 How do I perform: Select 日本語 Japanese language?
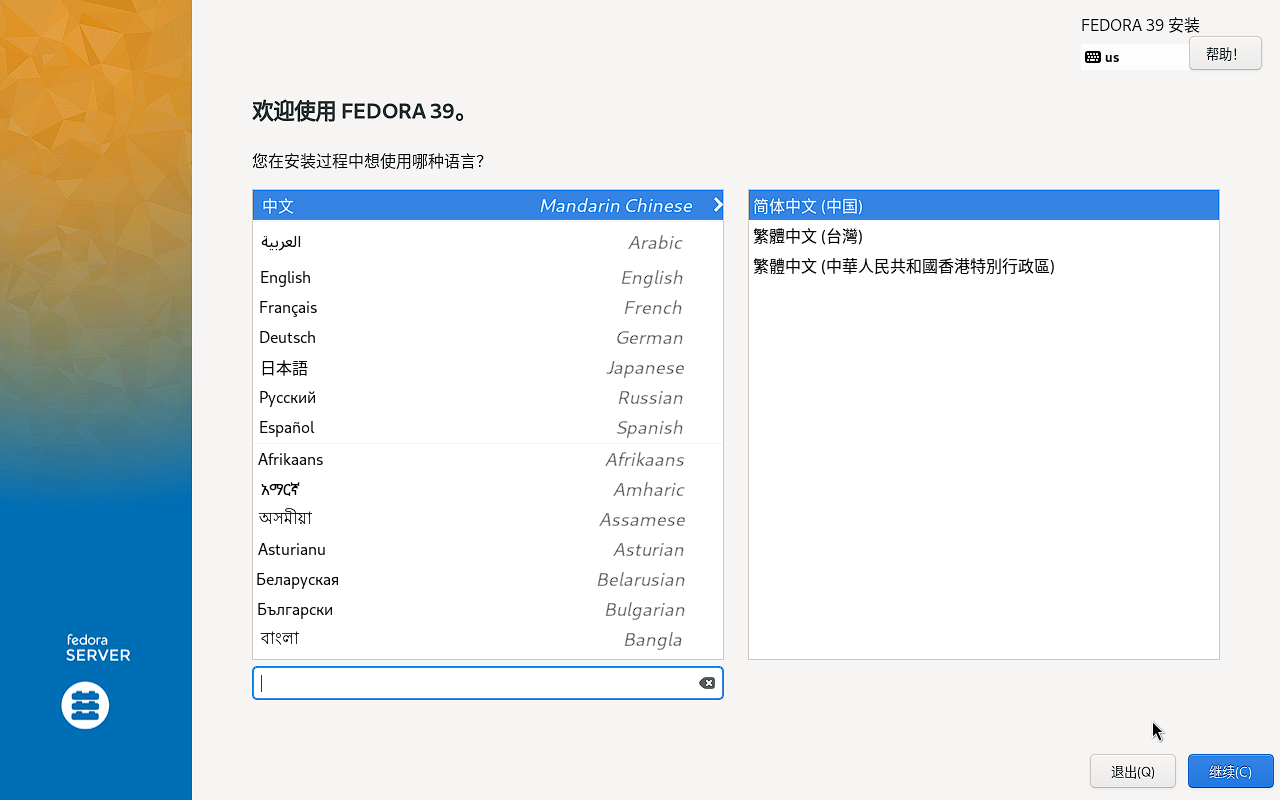[488, 367]
